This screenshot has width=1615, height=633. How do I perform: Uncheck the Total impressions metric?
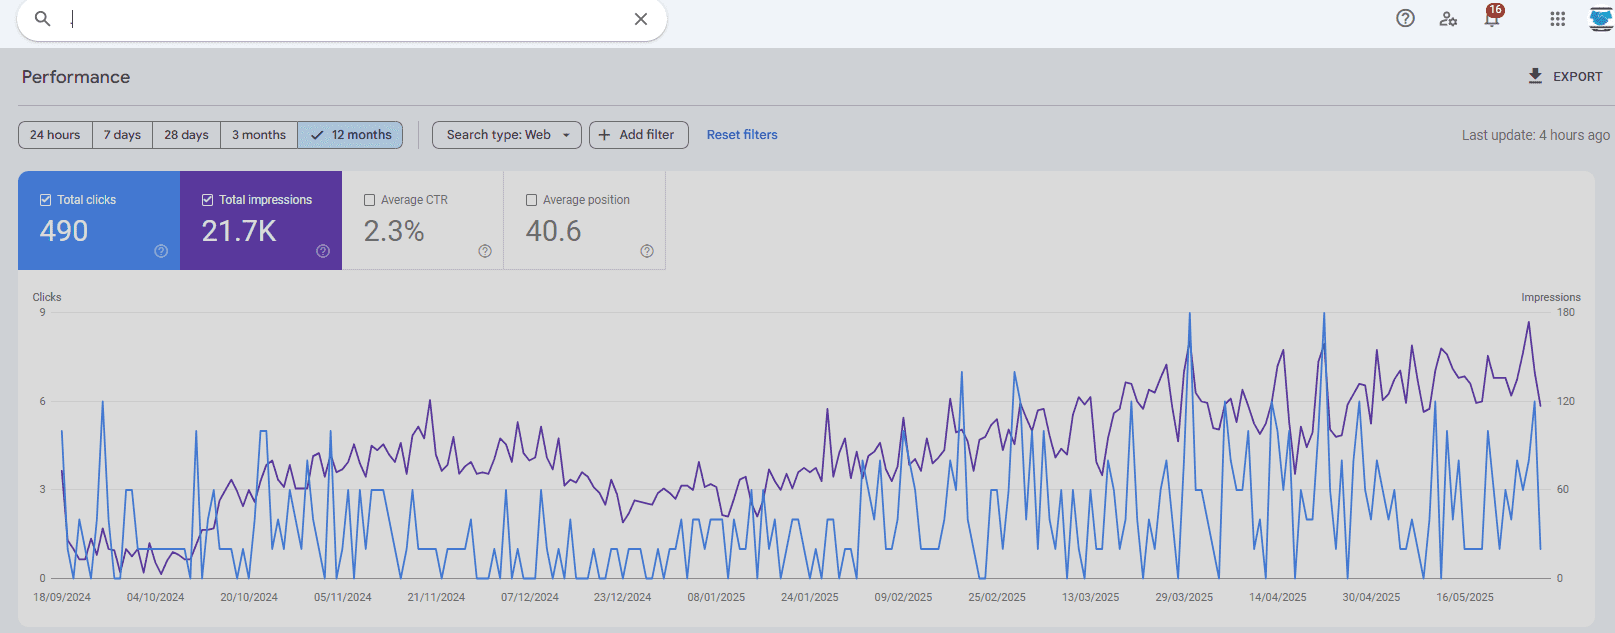tap(207, 200)
